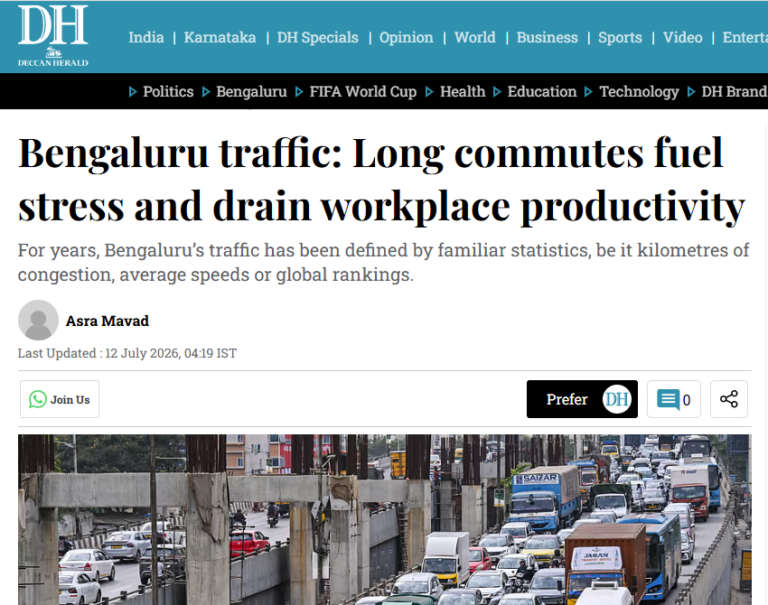The width and height of the screenshot is (768, 605).
Task: Open the DH Specials menu item
Action: [x=317, y=37]
